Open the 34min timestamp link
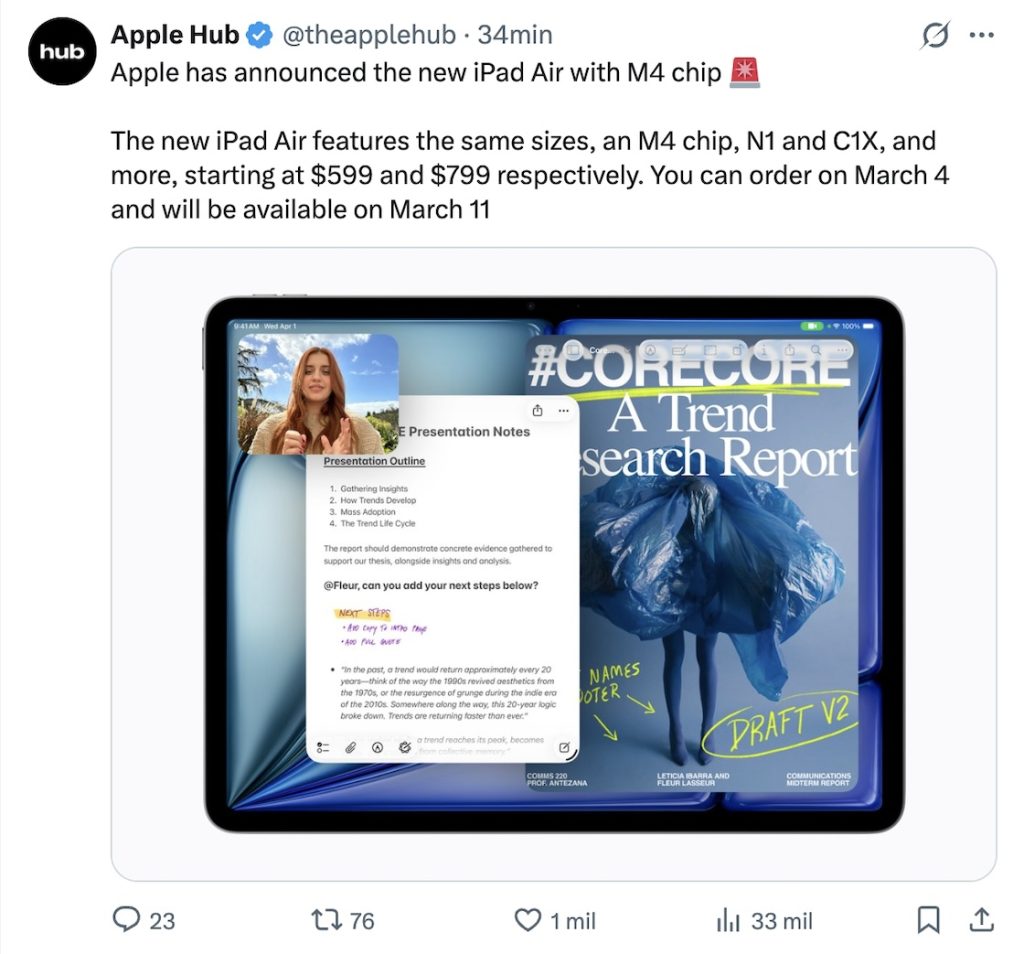The height and width of the screenshot is (954, 1024). pyautogui.click(x=515, y=35)
